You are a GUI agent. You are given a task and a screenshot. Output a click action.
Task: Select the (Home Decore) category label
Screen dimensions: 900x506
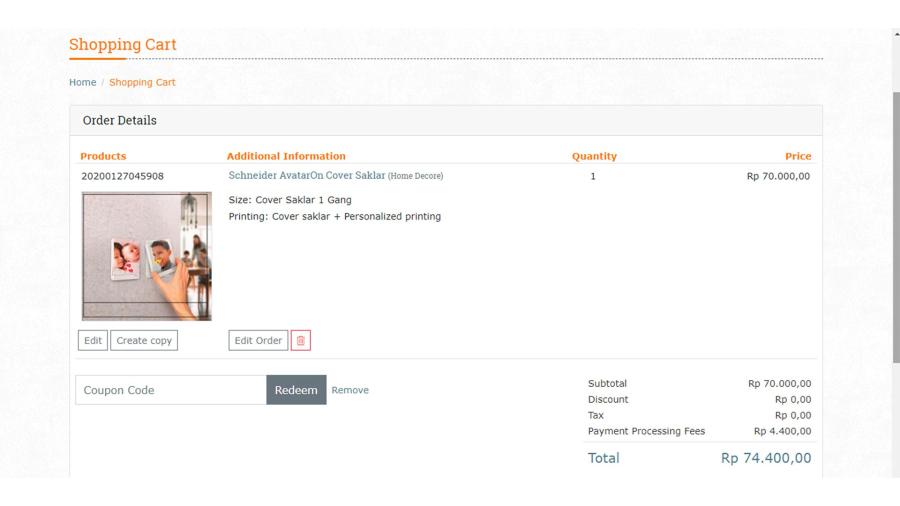click(416, 176)
